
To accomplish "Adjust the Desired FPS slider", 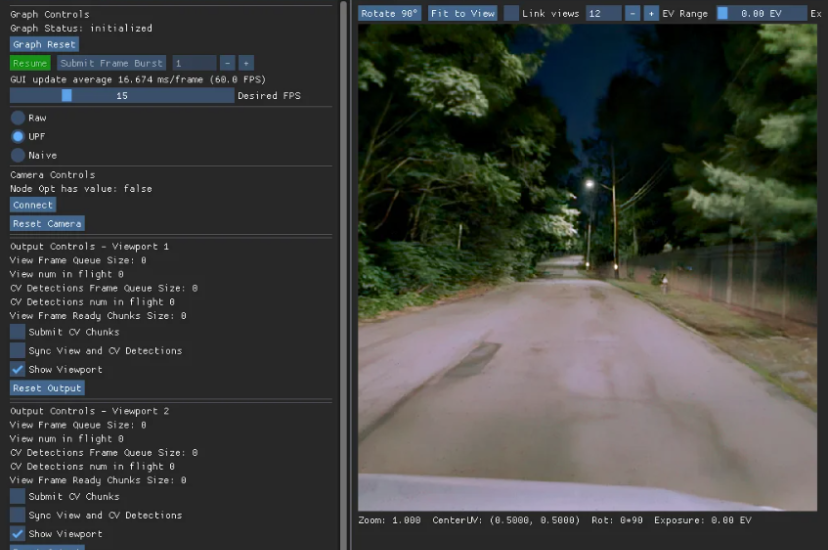I will tap(122, 96).
